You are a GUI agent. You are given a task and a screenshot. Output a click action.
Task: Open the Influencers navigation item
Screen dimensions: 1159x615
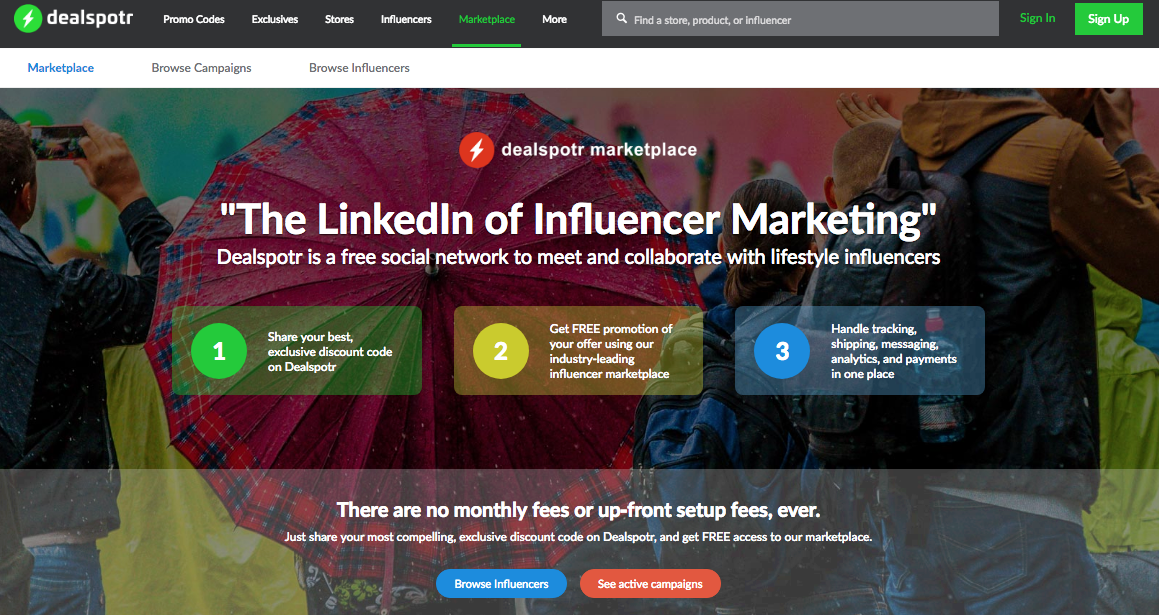point(406,19)
